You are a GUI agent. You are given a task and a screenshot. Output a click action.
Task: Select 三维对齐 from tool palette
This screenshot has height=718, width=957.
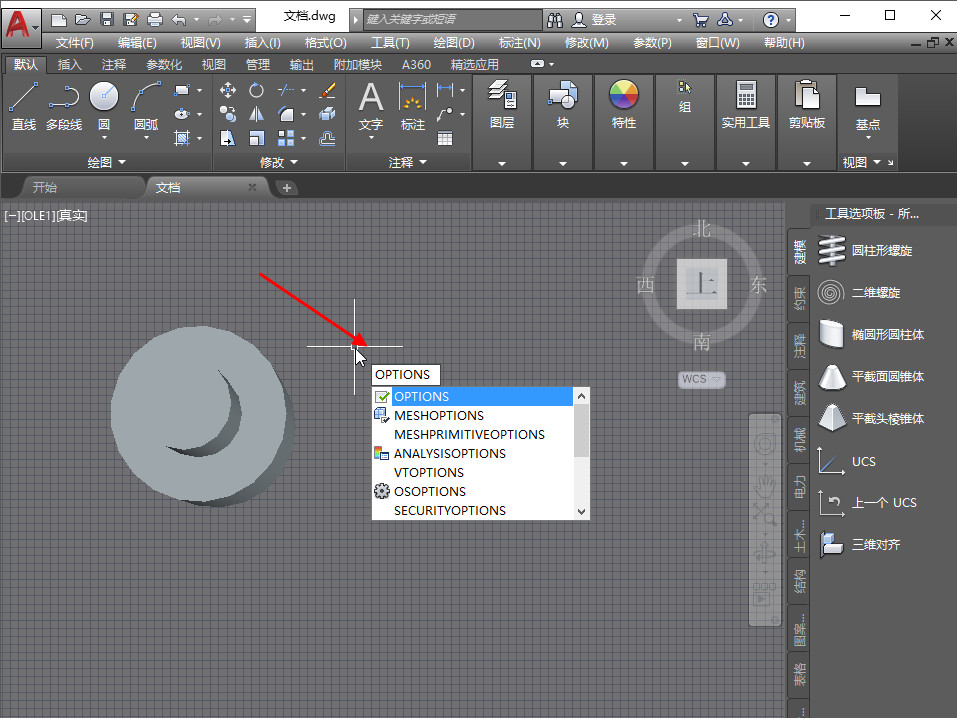click(859, 545)
